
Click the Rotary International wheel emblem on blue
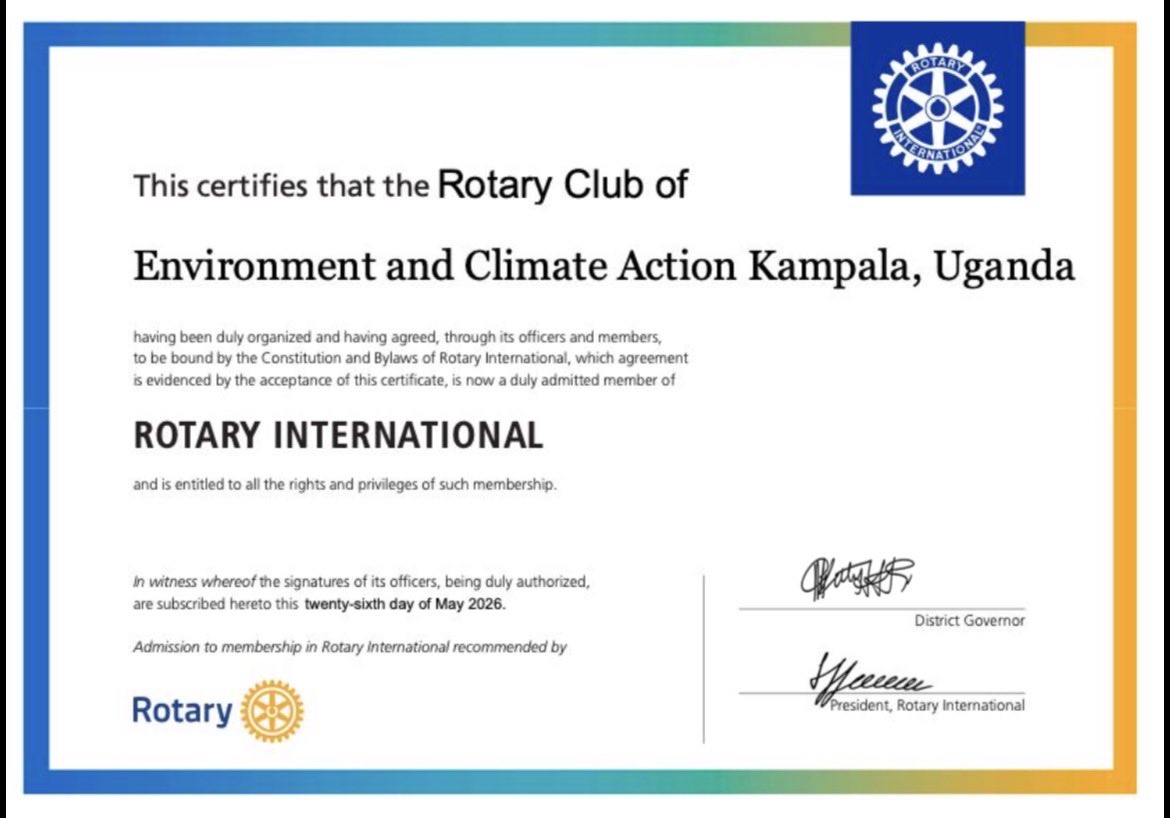pos(937,109)
